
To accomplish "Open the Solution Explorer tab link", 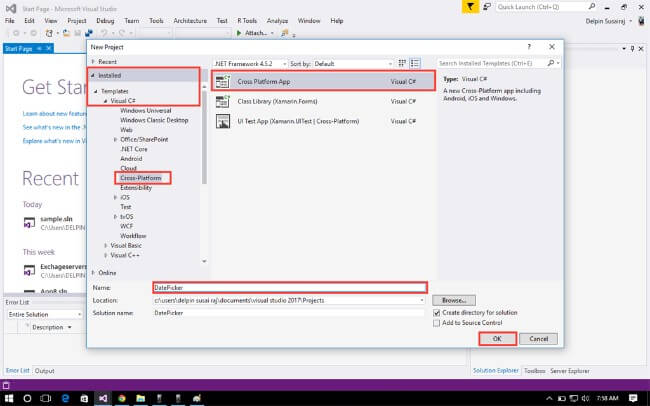I will point(496,370).
